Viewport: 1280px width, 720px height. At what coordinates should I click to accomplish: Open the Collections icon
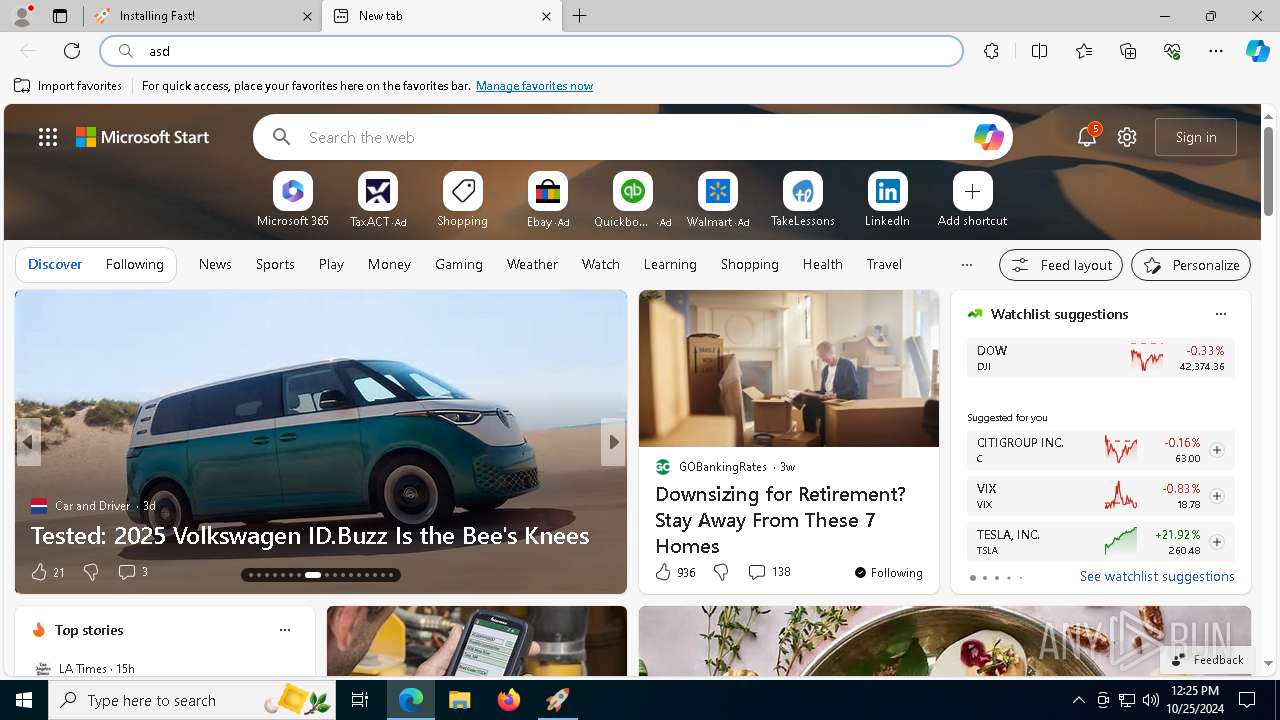point(1128,51)
